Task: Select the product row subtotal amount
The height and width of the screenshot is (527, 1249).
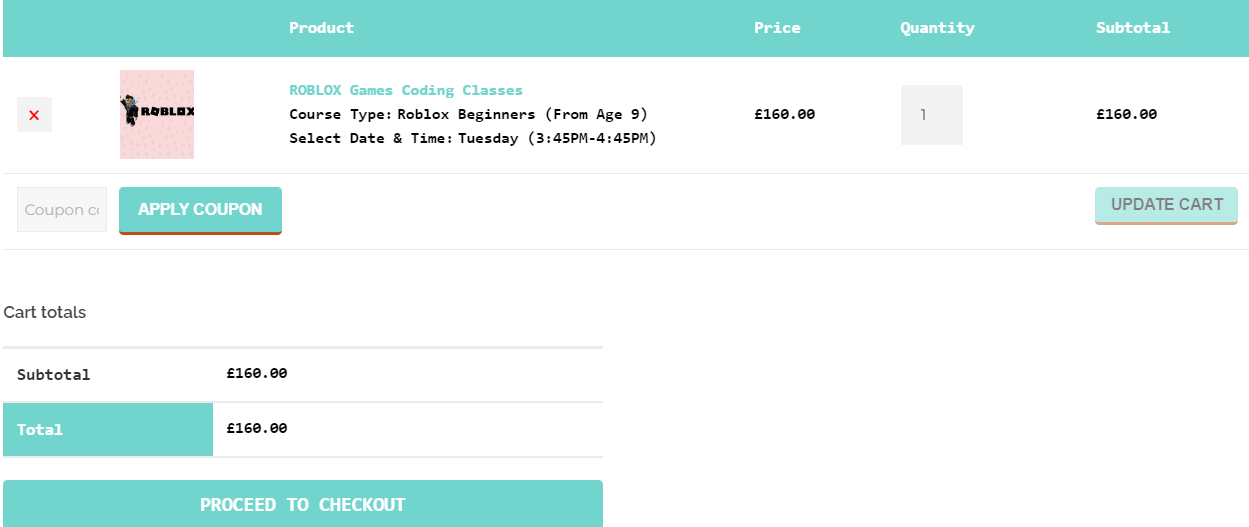Action: [x=1127, y=114]
